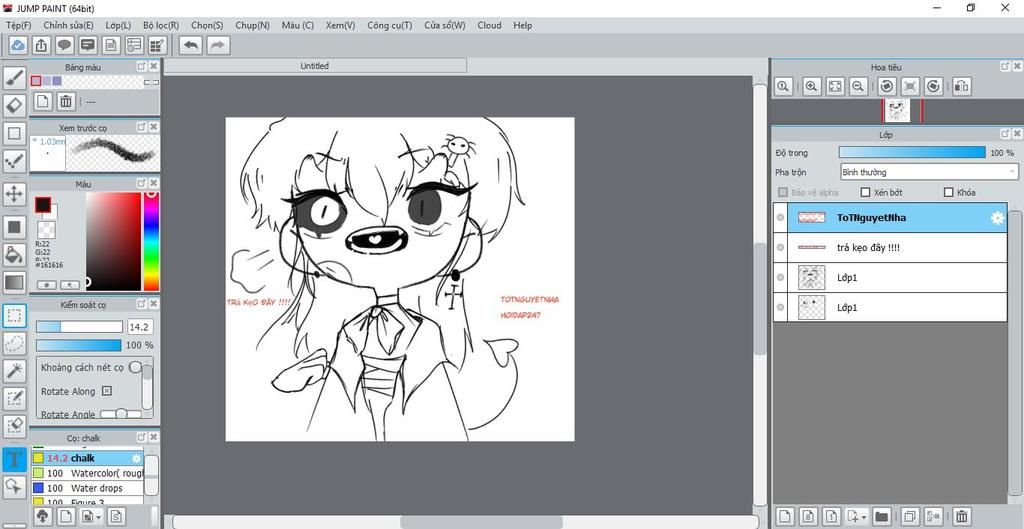Select the Text tool
1024x529 pixels.
coord(14,458)
